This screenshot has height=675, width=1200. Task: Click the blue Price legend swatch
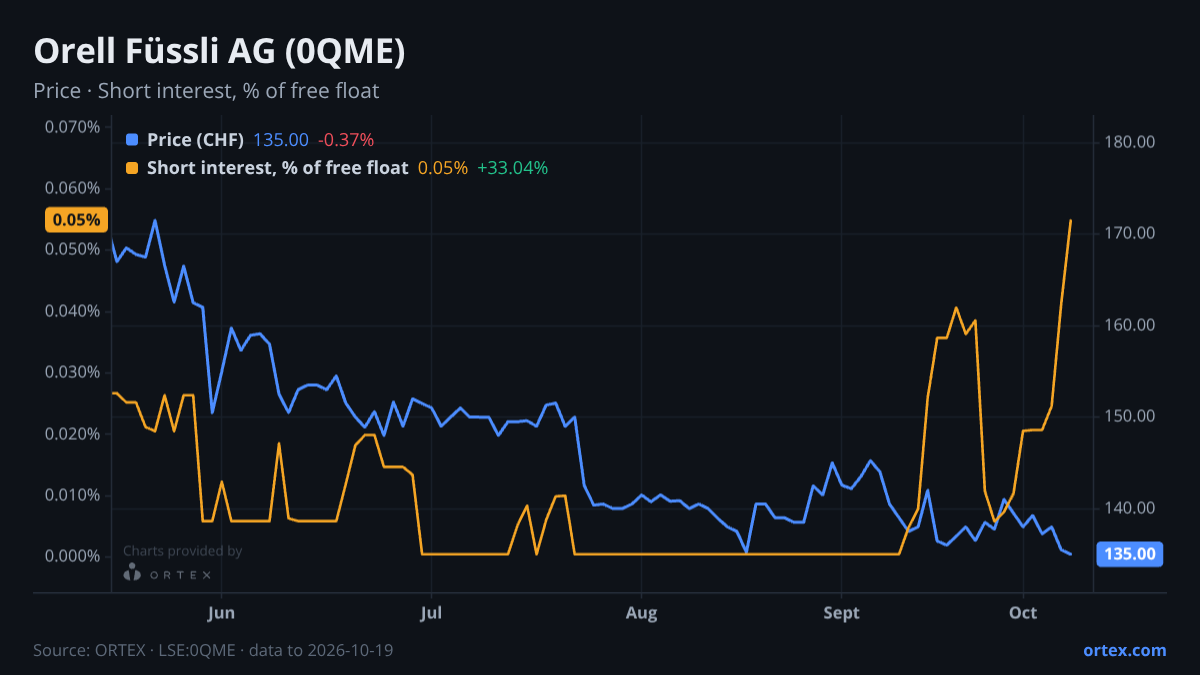pos(132,140)
